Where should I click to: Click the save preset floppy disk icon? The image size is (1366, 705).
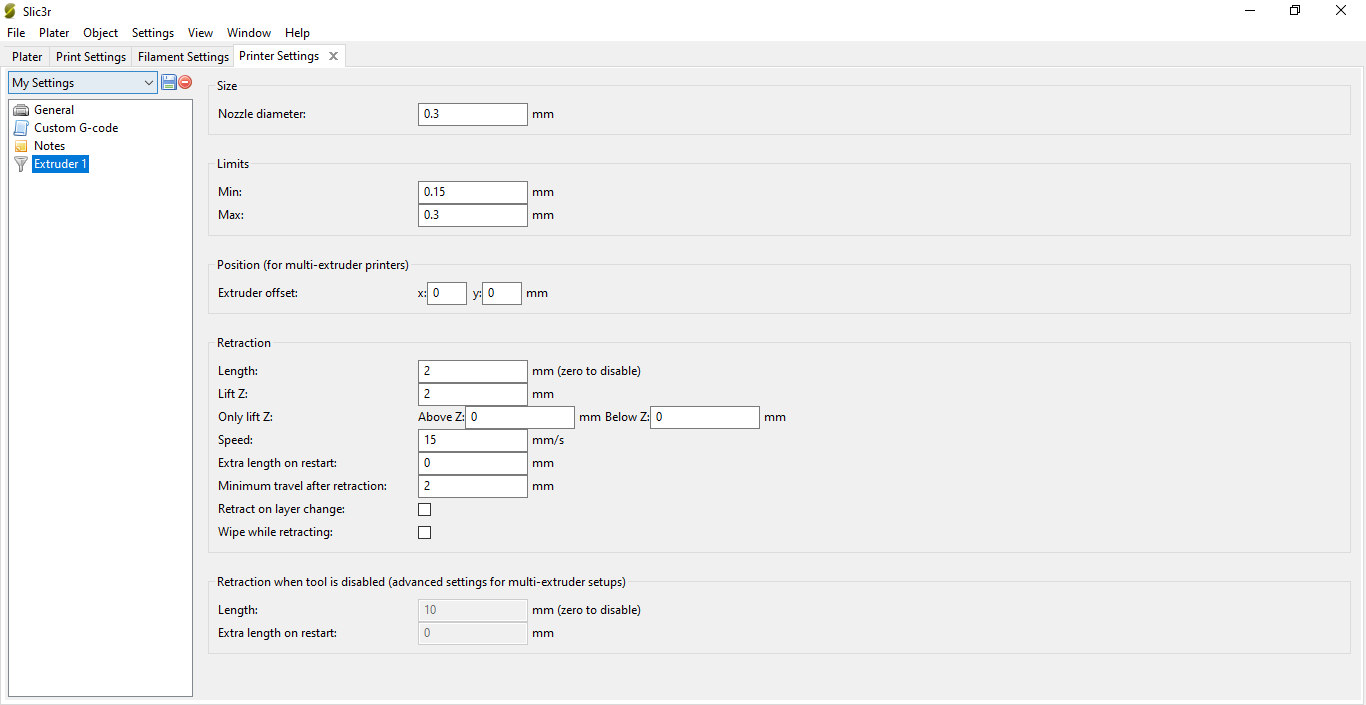(x=168, y=82)
